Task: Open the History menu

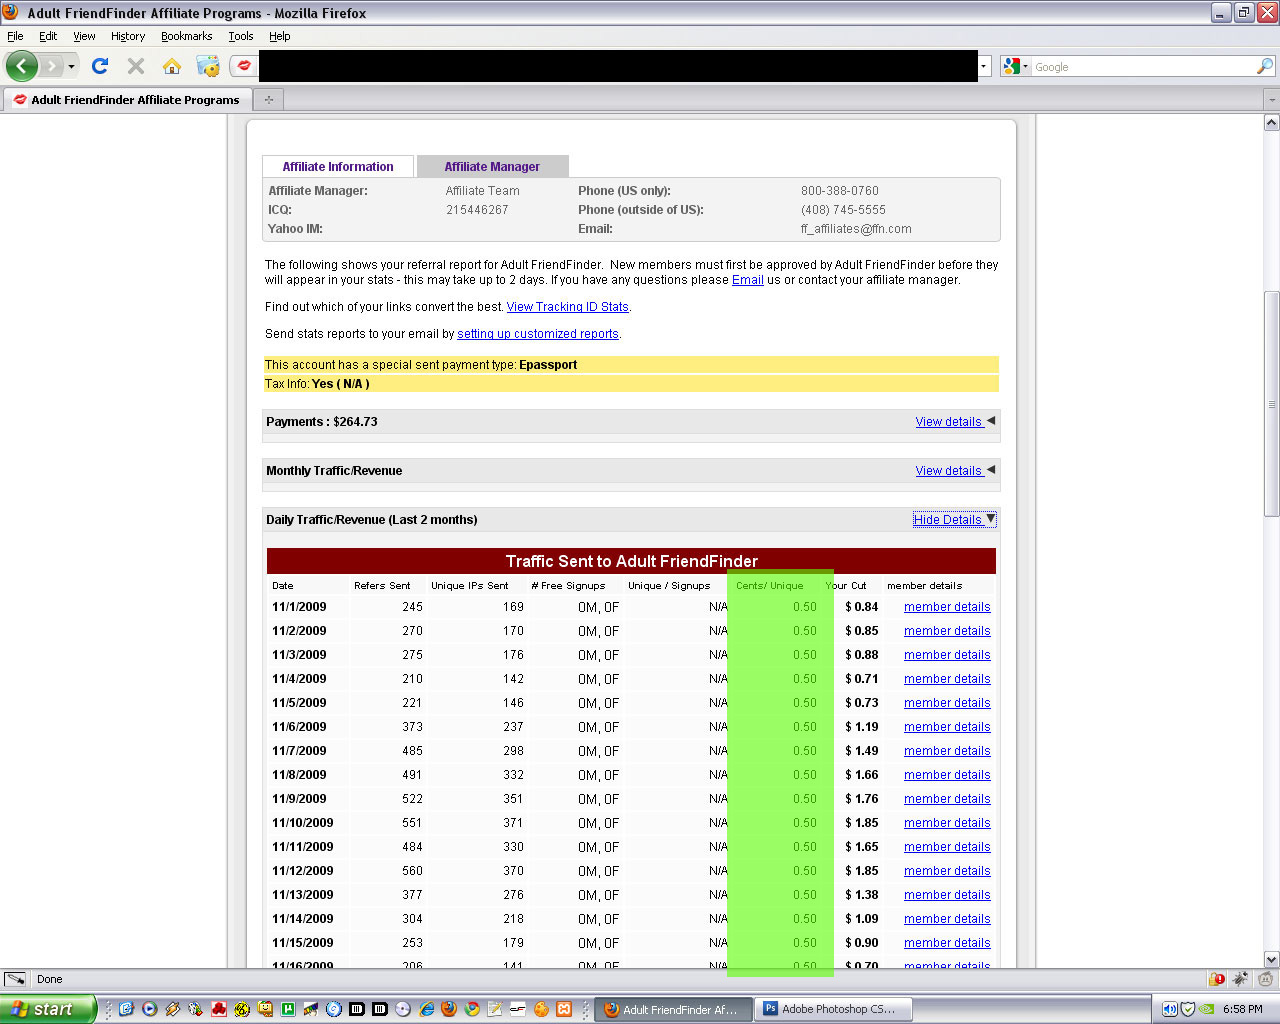Action: (x=128, y=36)
